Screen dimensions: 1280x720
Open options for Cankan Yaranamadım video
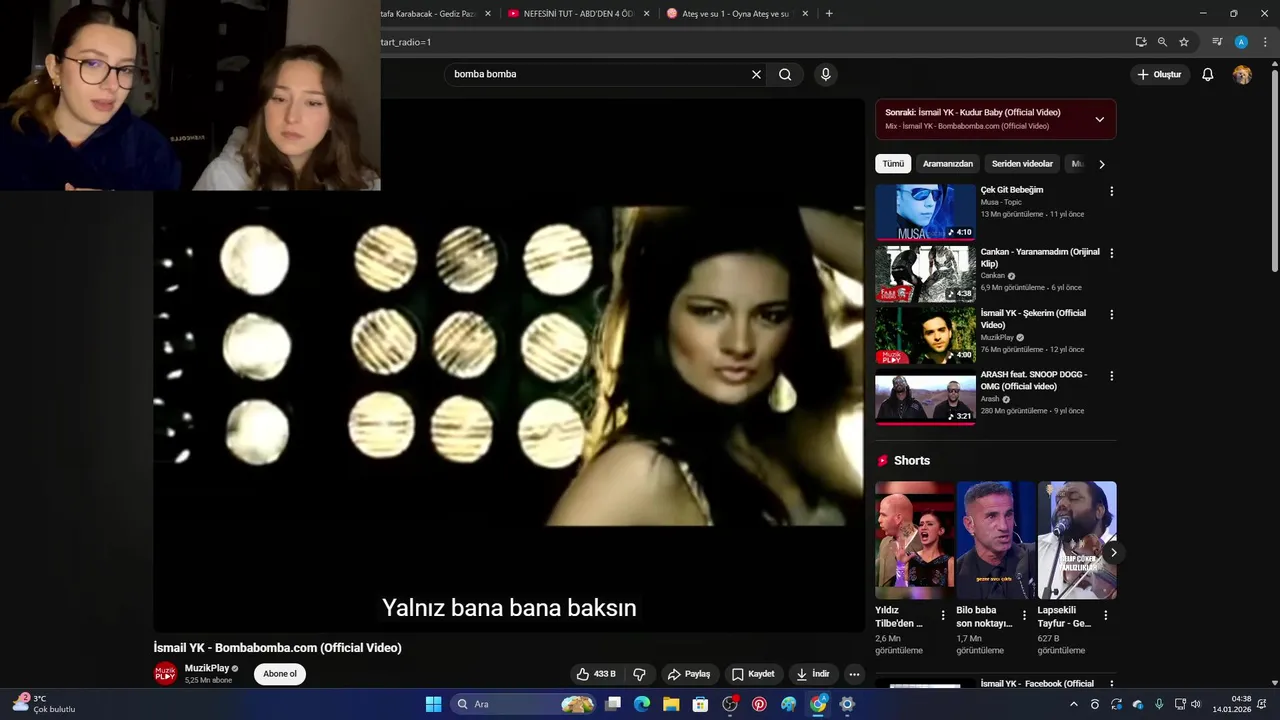pos(1111,253)
